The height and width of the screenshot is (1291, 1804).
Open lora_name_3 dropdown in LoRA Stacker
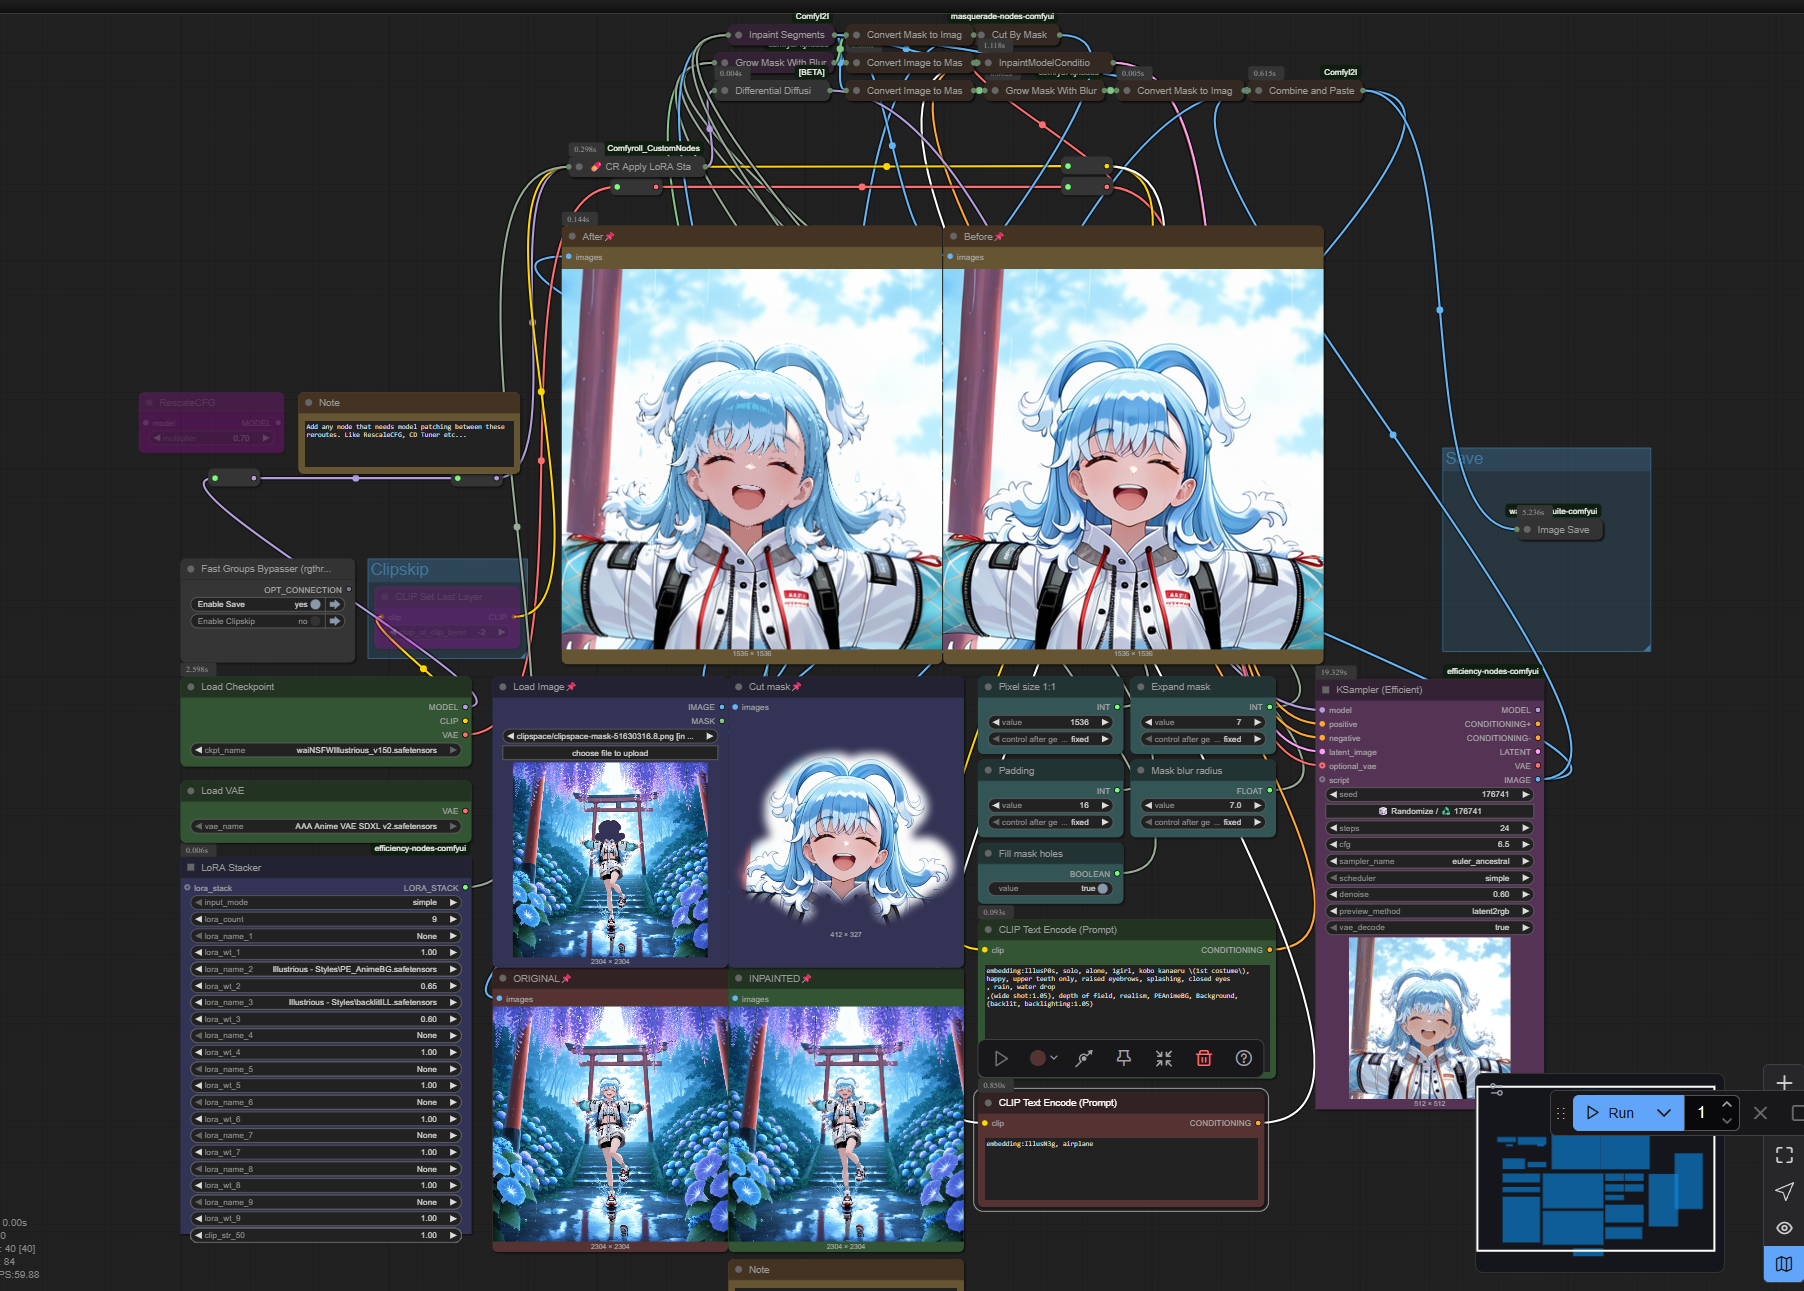pyautogui.click(x=326, y=1002)
